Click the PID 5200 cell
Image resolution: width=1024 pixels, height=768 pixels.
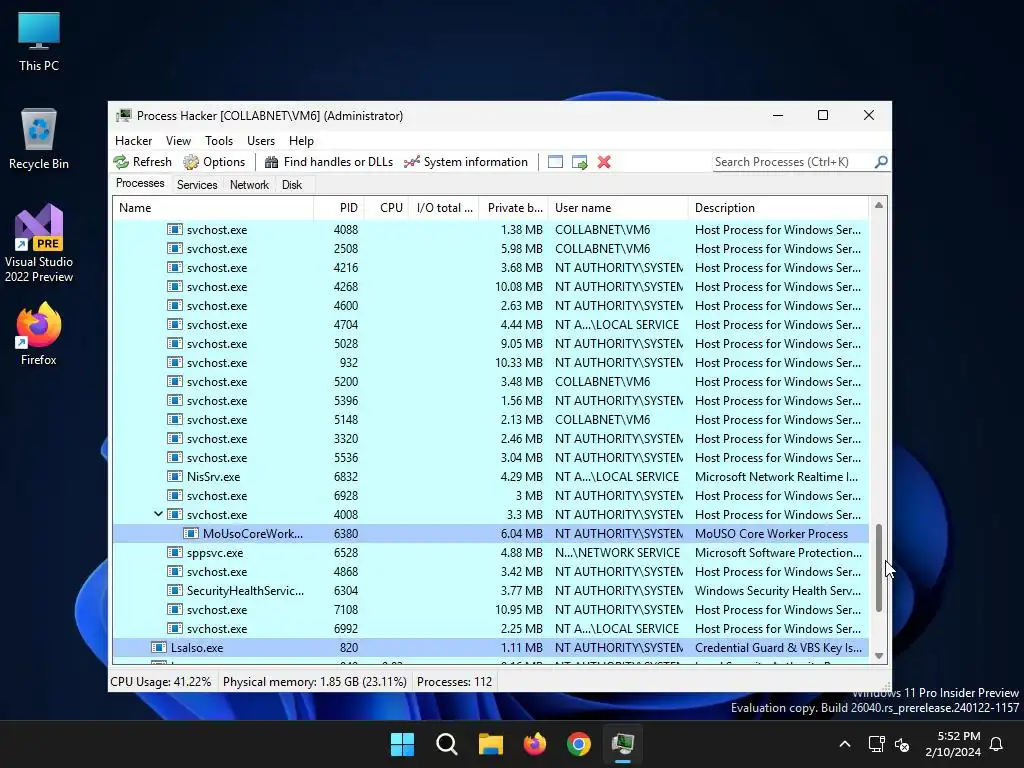pyautogui.click(x=345, y=381)
